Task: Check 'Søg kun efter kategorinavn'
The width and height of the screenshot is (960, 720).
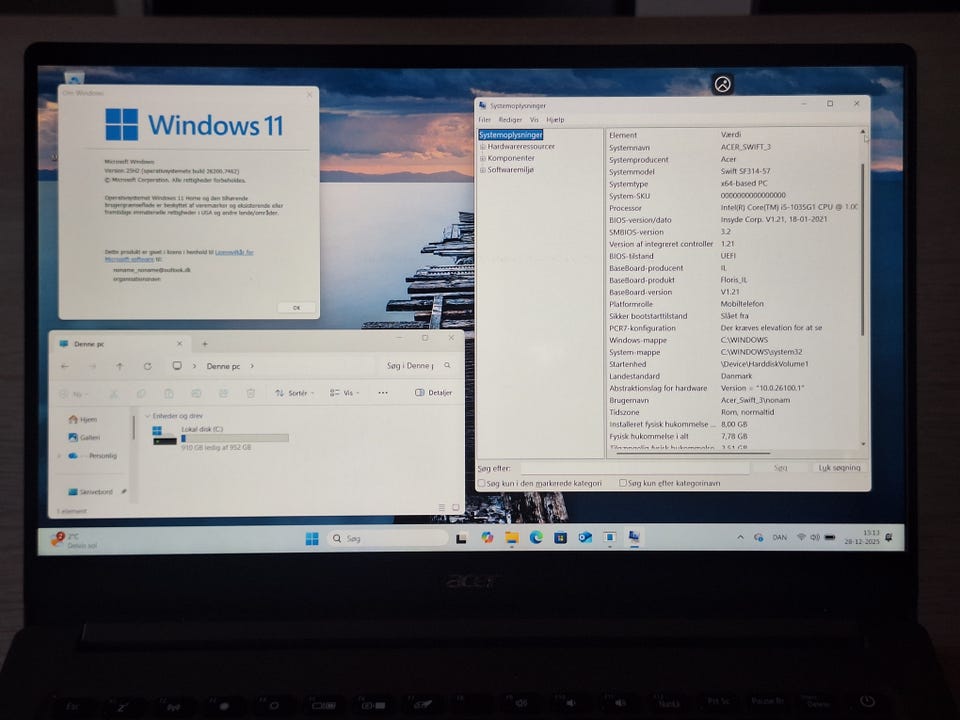Action: (x=623, y=483)
